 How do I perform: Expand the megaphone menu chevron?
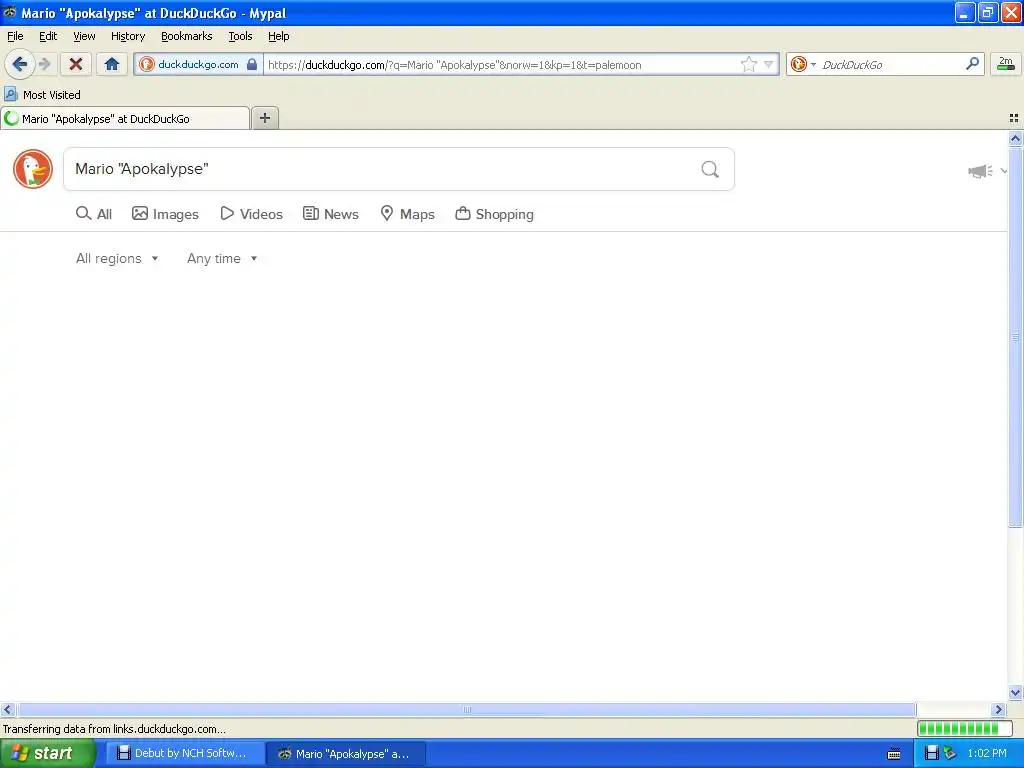(x=1004, y=171)
